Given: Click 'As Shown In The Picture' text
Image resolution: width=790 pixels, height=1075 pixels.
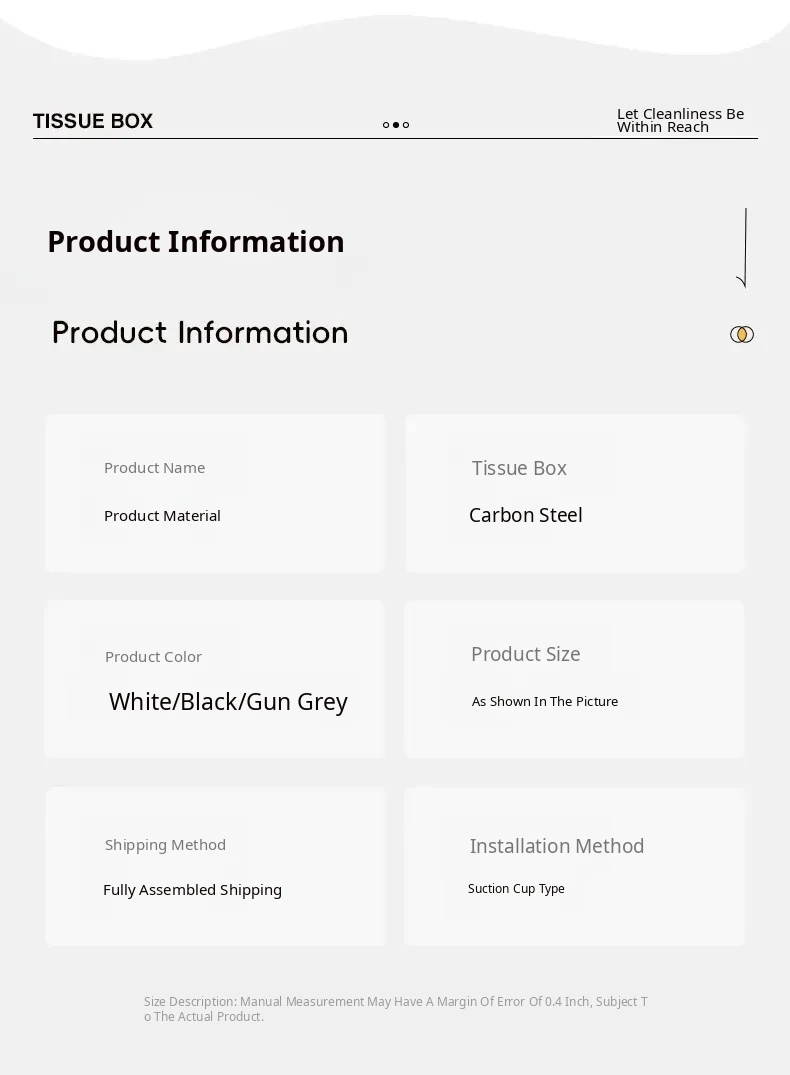Looking at the screenshot, I should [x=545, y=702].
